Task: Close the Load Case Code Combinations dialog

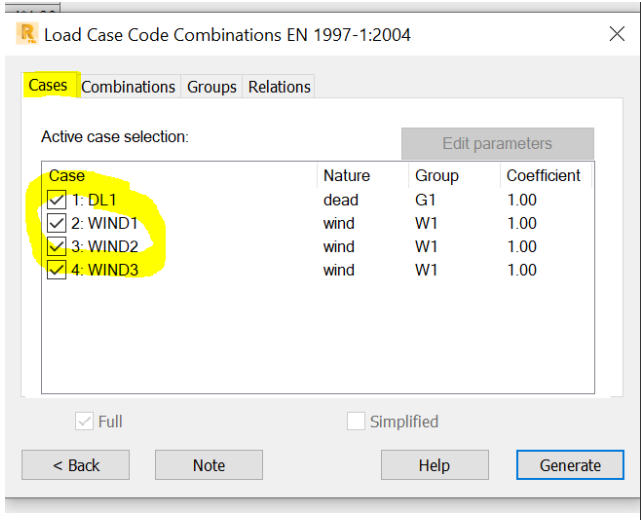Action: [617, 34]
